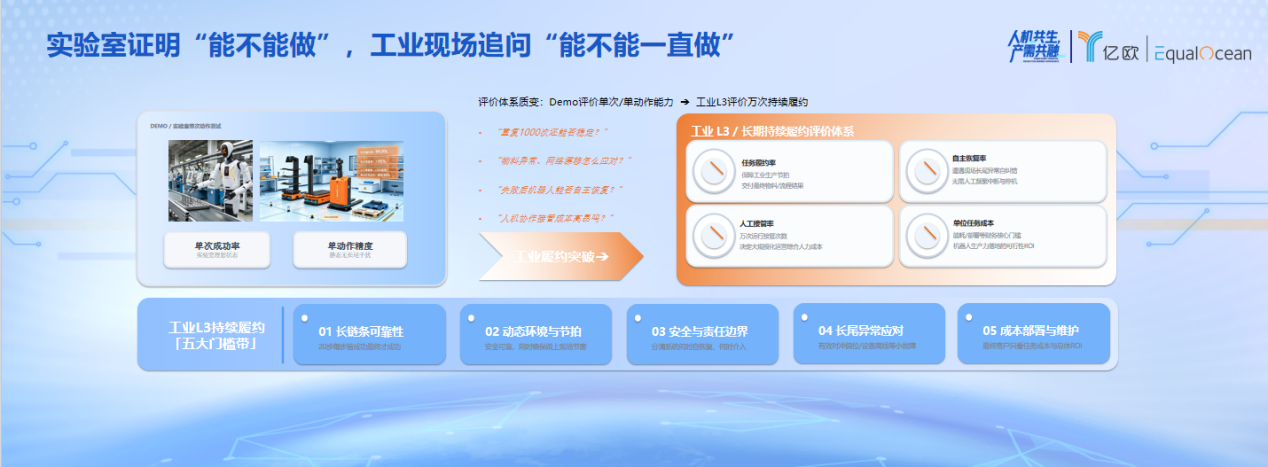Click the description lines under 任务履约率

coord(772,181)
